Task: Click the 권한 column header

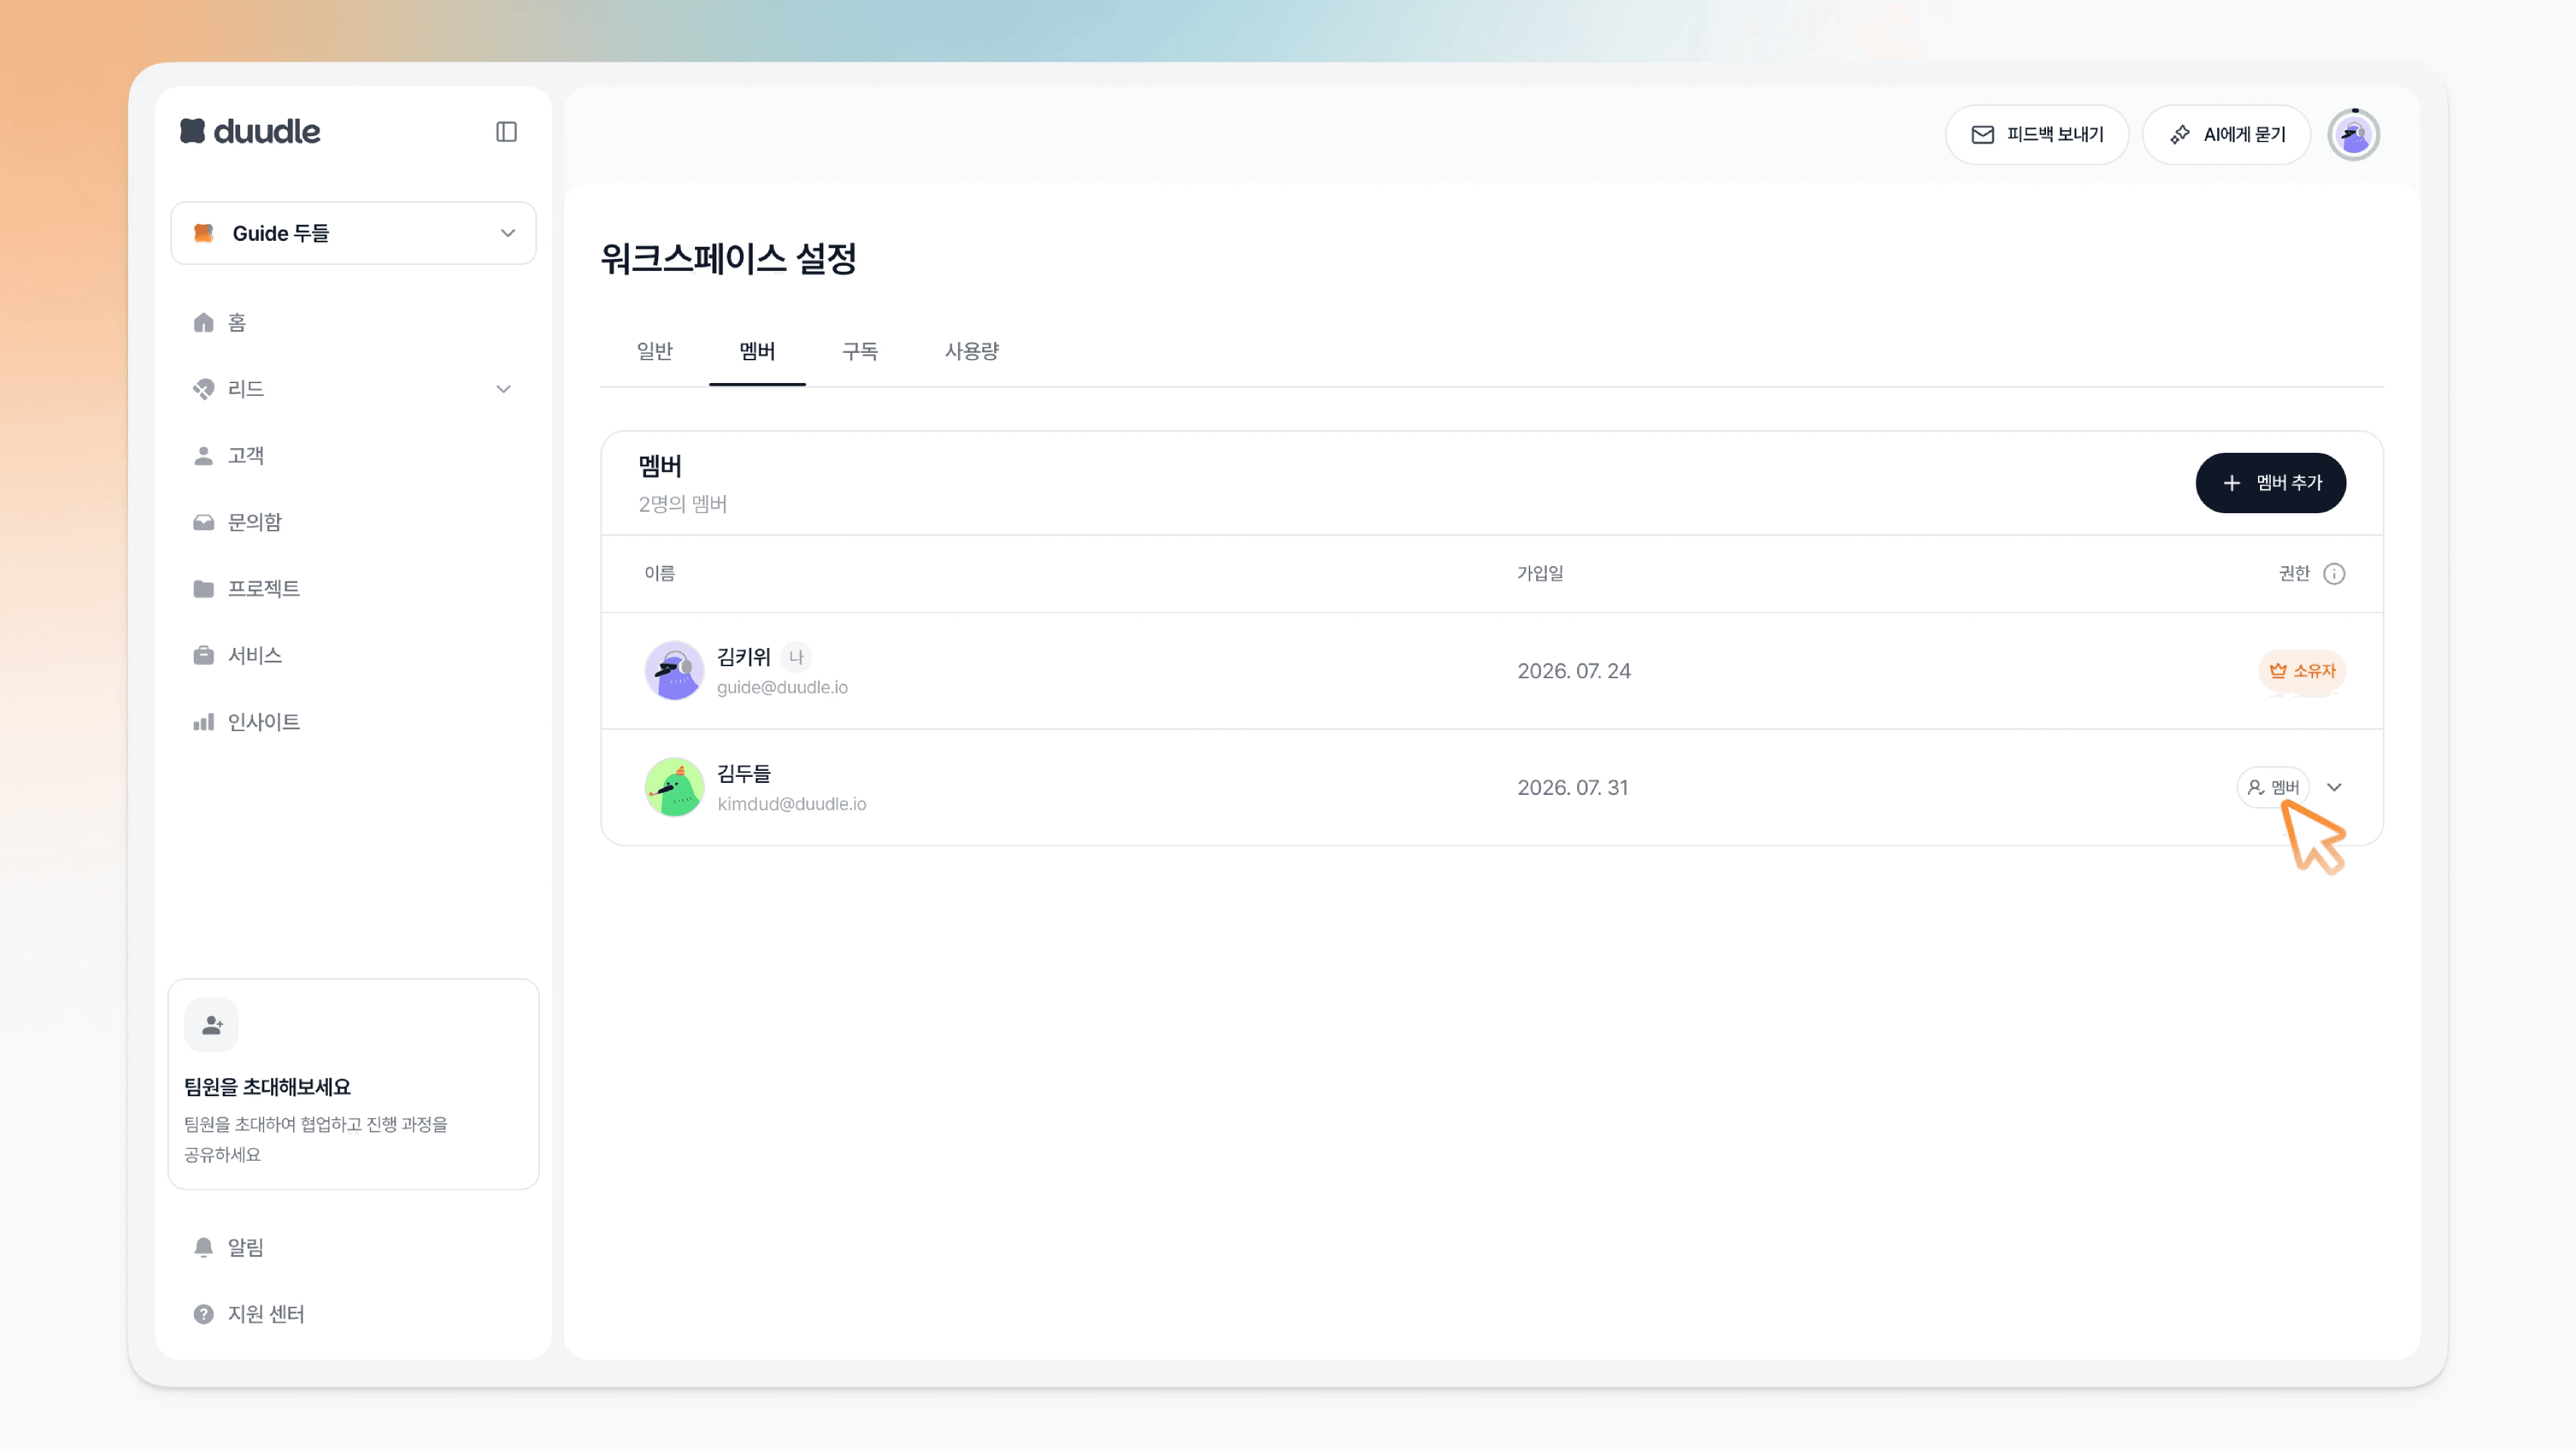Action: click(x=2294, y=573)
